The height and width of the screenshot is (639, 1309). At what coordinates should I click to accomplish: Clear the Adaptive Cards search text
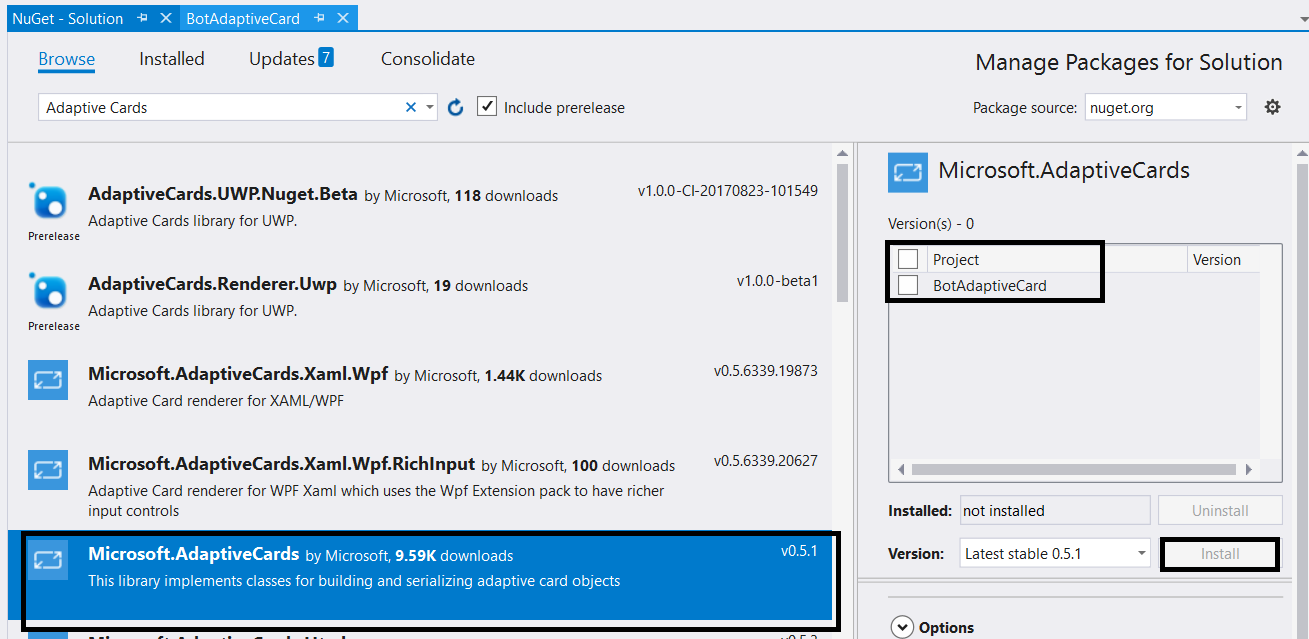click(x=410, y=107)
